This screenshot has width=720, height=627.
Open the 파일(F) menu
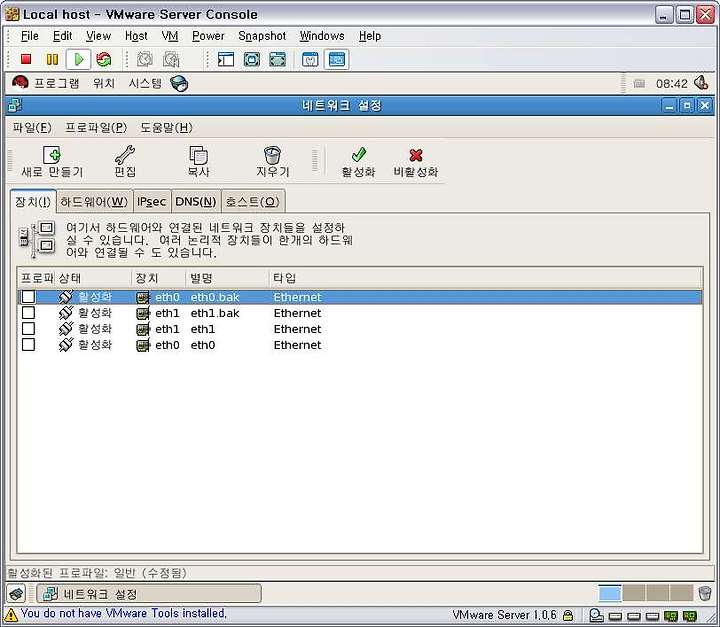click(x=32, y=127)
